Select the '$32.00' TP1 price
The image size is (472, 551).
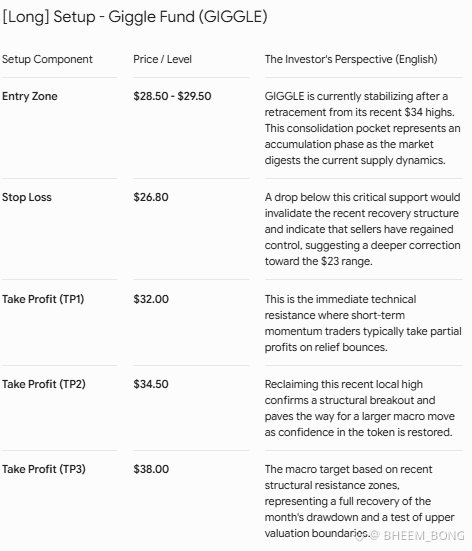click(x=151, y=299)
